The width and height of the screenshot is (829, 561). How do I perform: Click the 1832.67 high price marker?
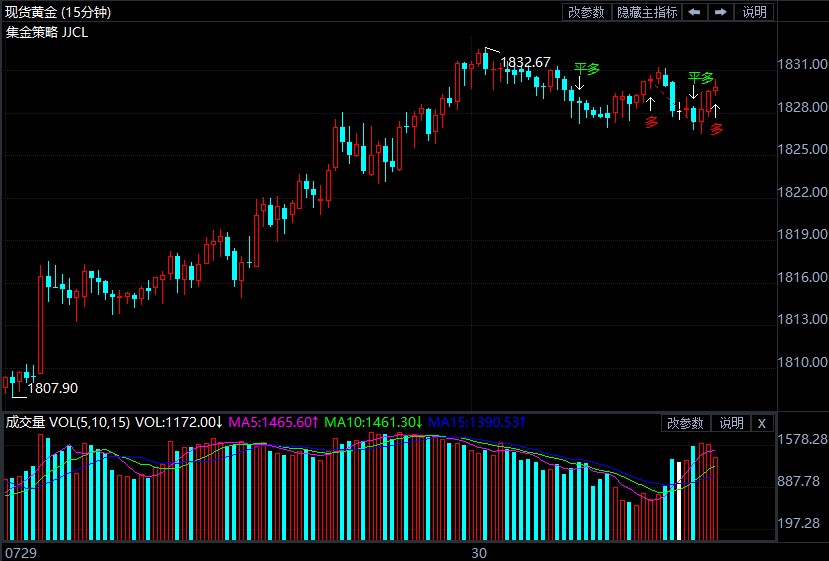click(x=525, y=62)
